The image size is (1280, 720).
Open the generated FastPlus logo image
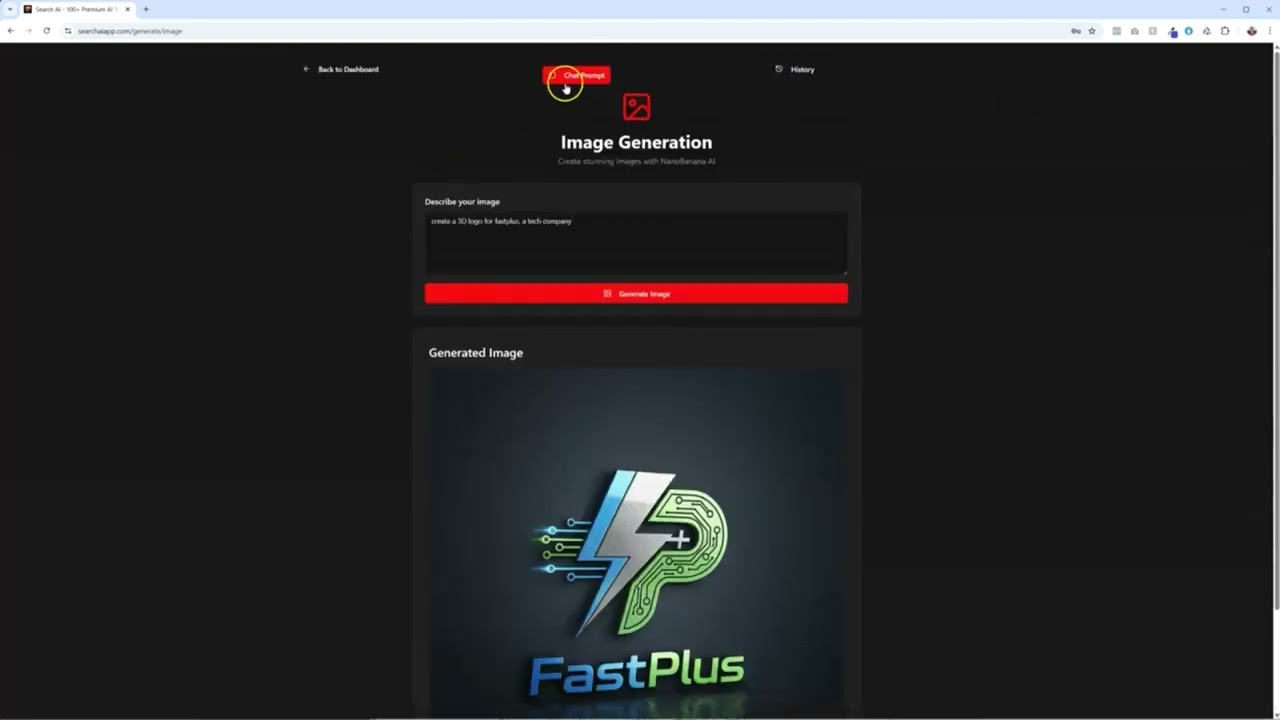[x=636, y=540]
